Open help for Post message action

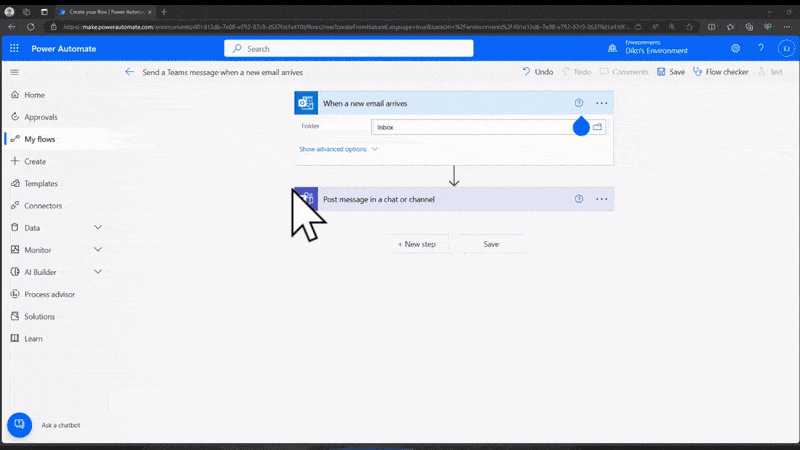pos(579,199)
